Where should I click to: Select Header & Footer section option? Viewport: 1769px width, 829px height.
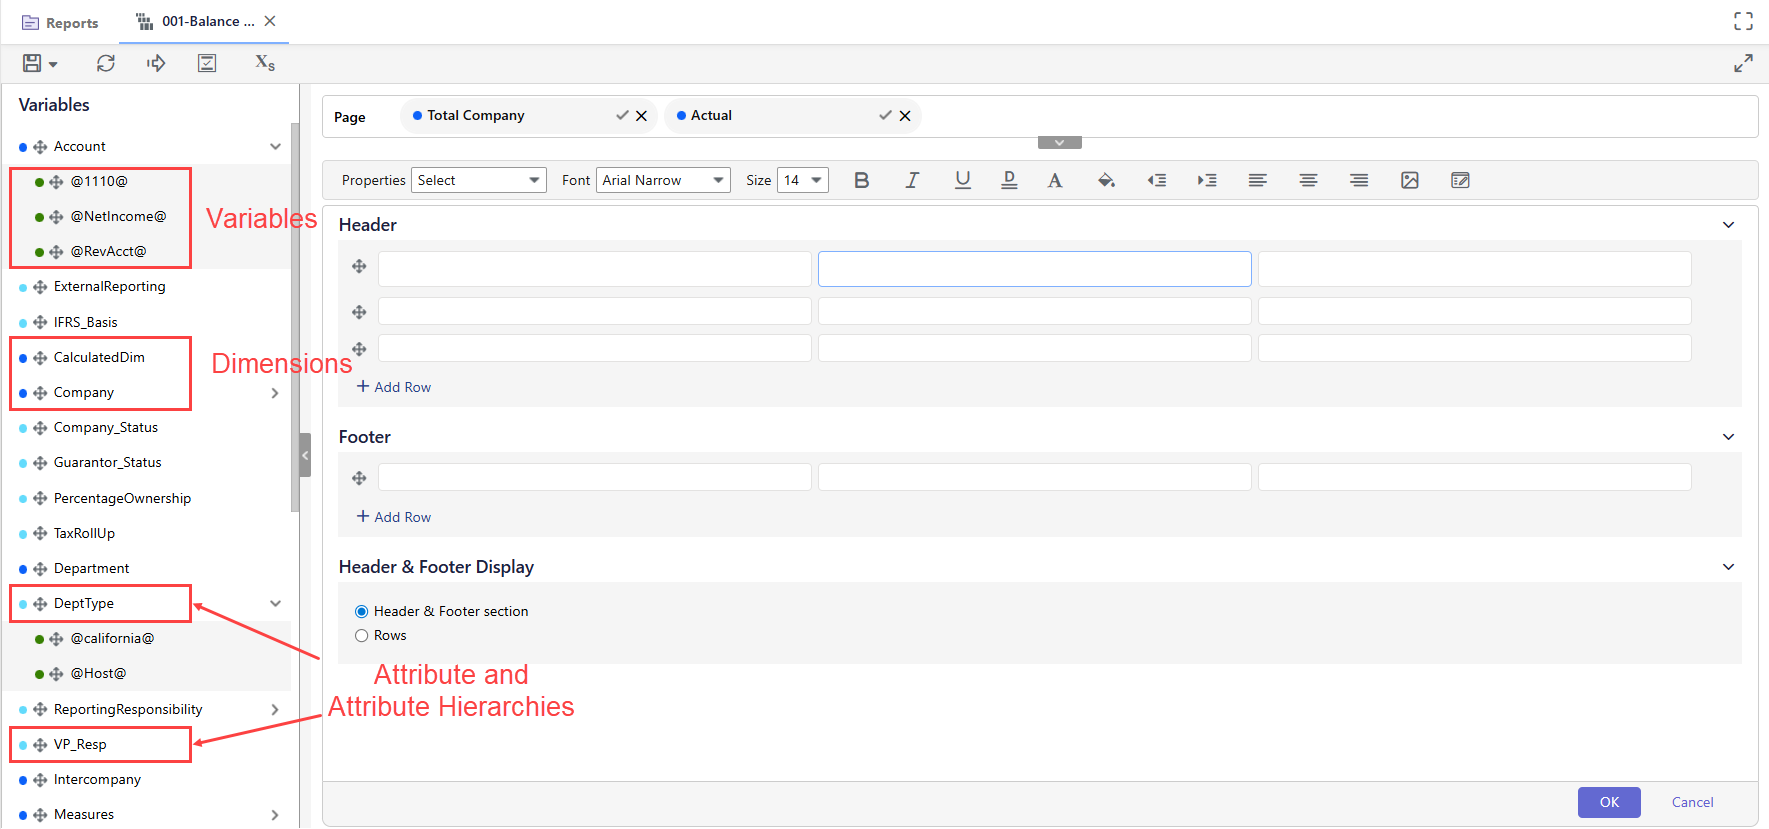pos(362,612)
